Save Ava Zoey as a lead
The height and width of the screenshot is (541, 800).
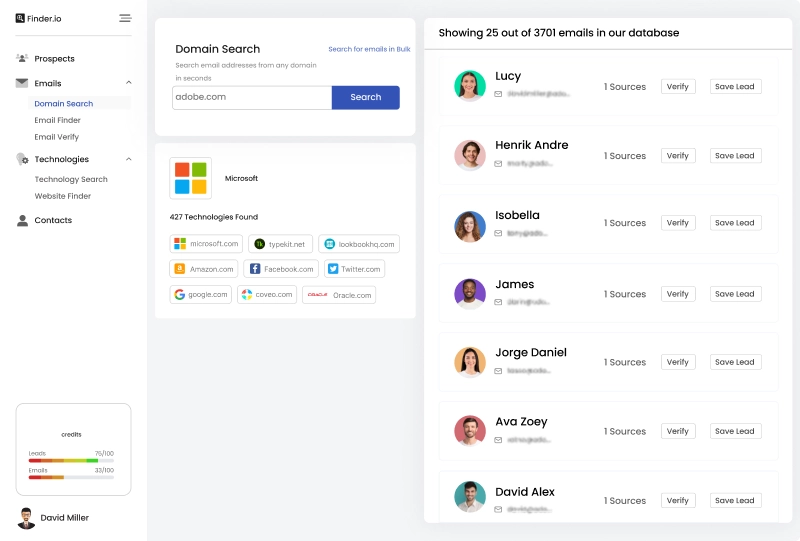pos(735,431)
